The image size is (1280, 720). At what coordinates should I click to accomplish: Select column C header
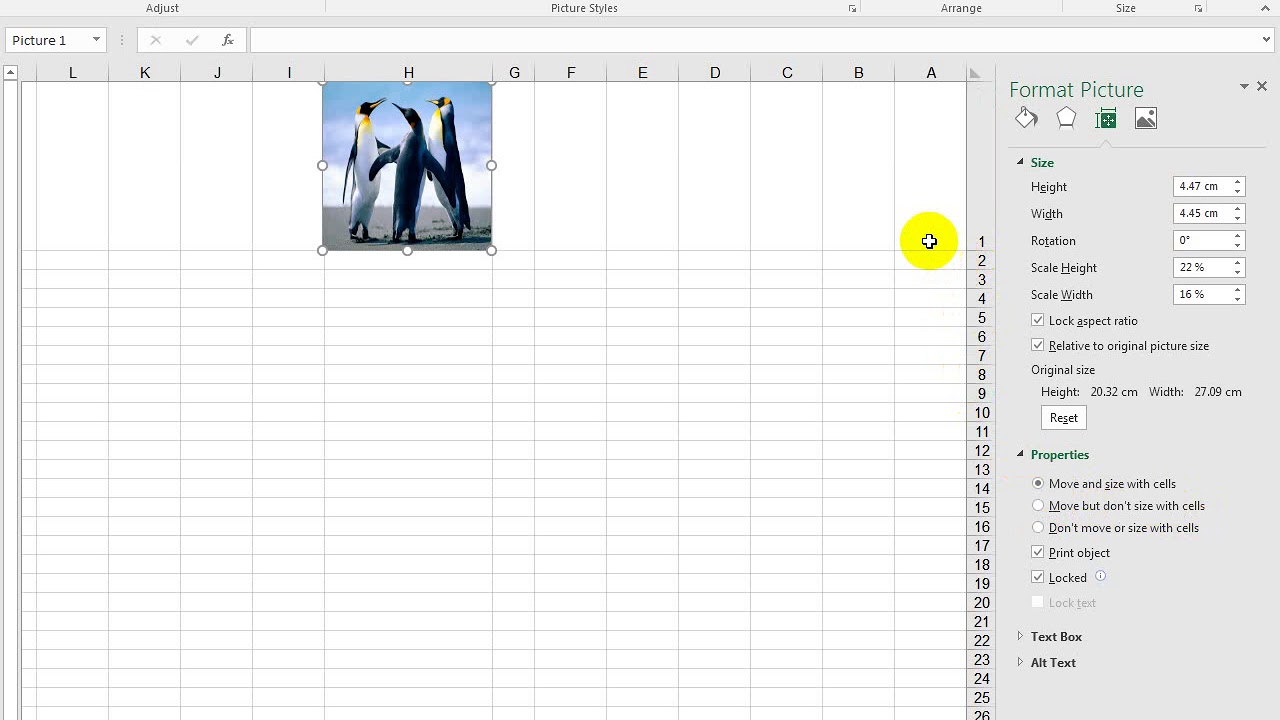787,73
